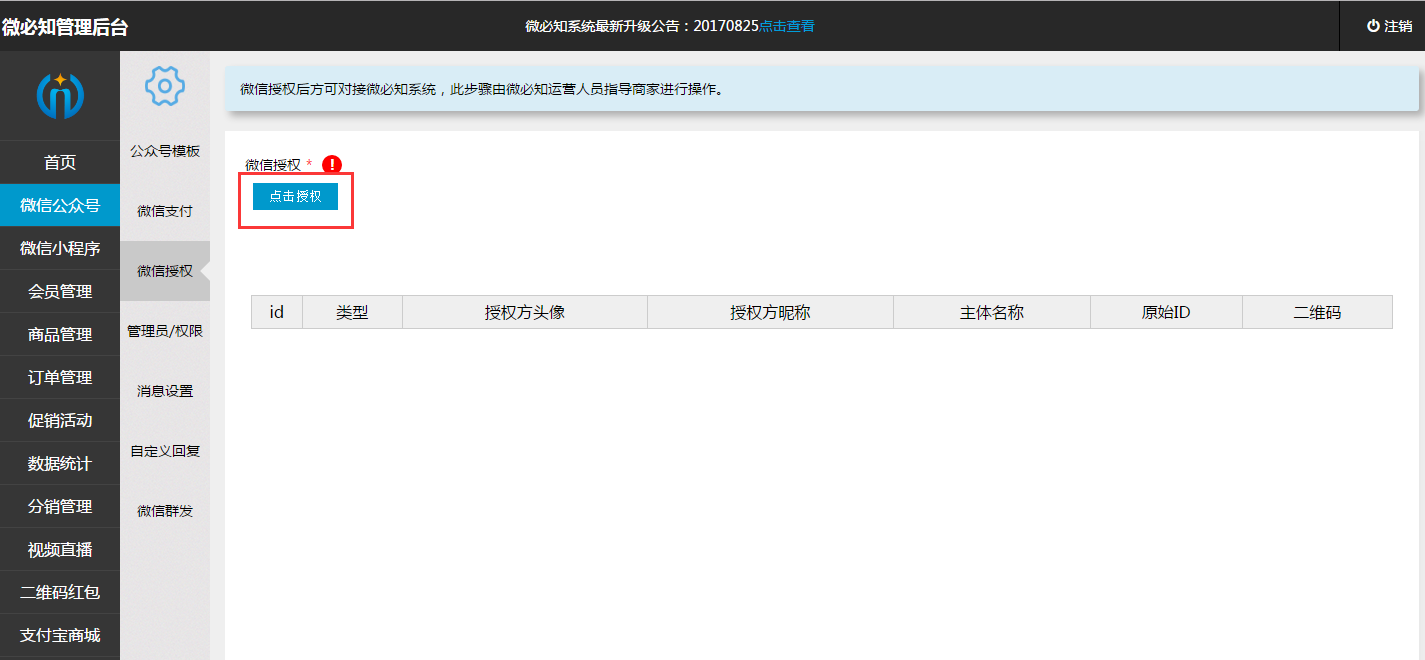Open 促销活动 menu item
The height and width of the screenshot is (660, 1425).
[x=60, y=420]
